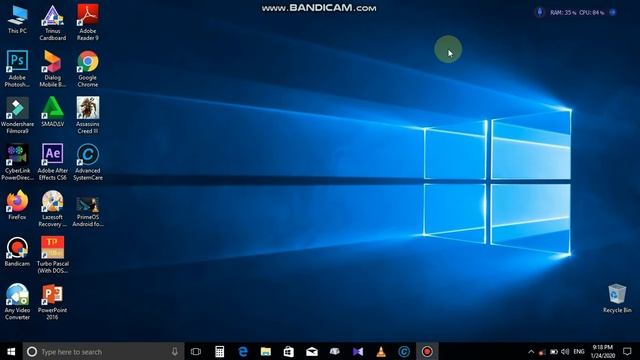The height and width of the screenshot is (360, 640).
Task: Launch VLC media player from taskbar
Action: pos(381,351)
